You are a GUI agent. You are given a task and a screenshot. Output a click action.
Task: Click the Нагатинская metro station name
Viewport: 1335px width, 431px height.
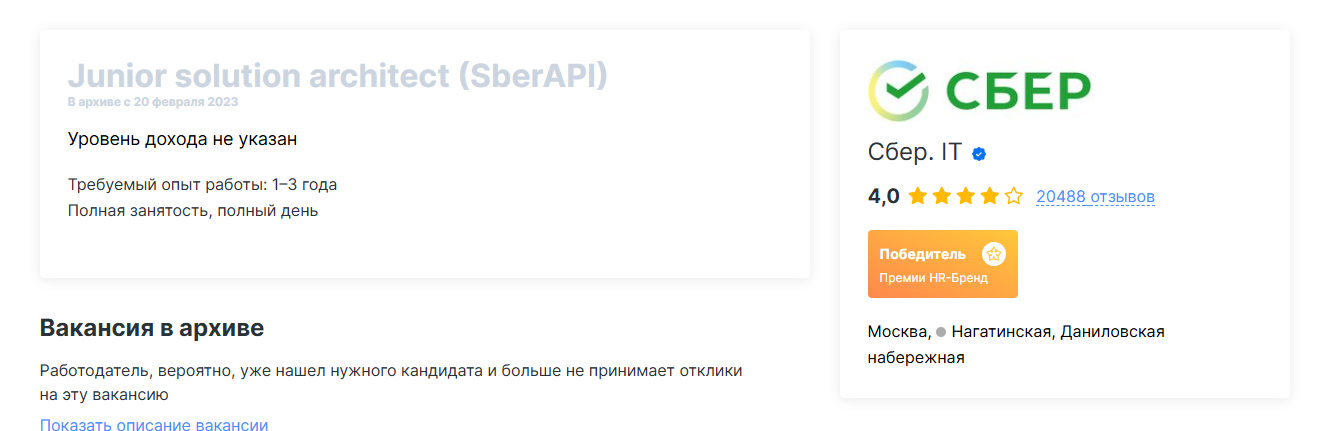(x=1001, y=331)
